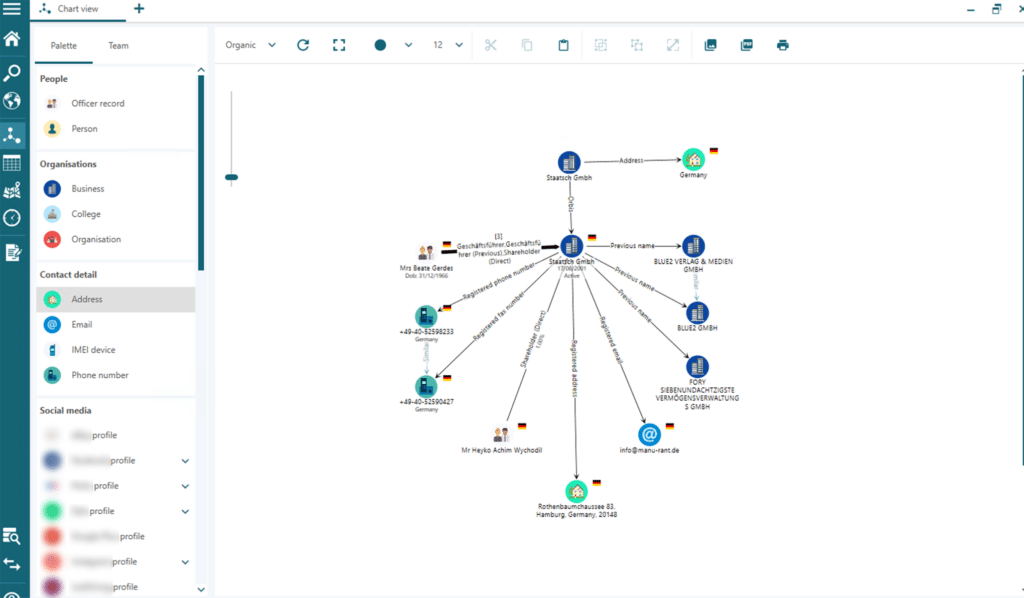The width and height of the screenshot is (1024, 598).
Task: Expand the fourth social media profile entry
Action: pos(185,511)
